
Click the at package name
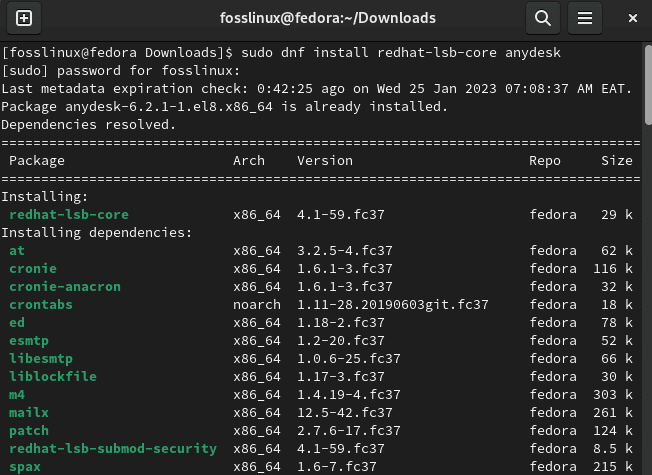click(x=17, y=251)
